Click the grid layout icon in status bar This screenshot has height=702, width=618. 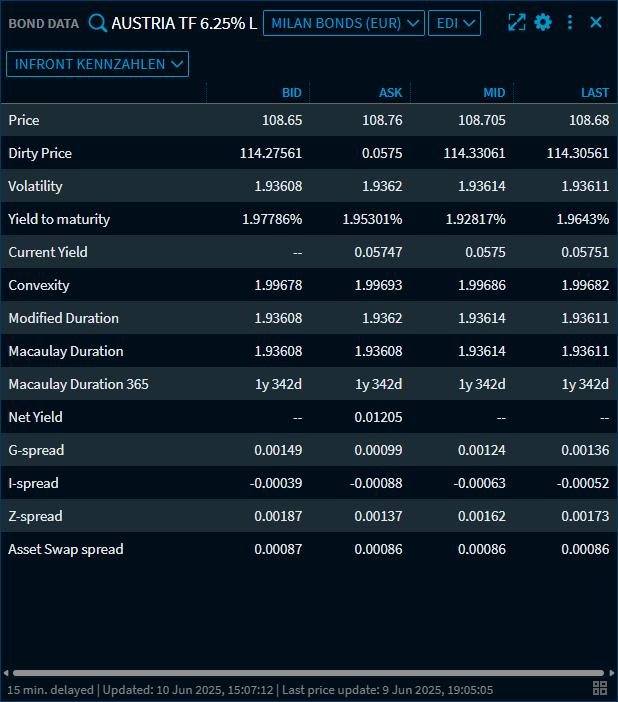600,688
